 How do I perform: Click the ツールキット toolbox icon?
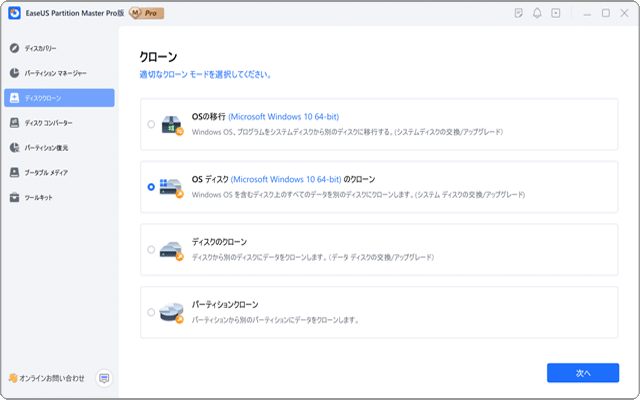[15, 198]
